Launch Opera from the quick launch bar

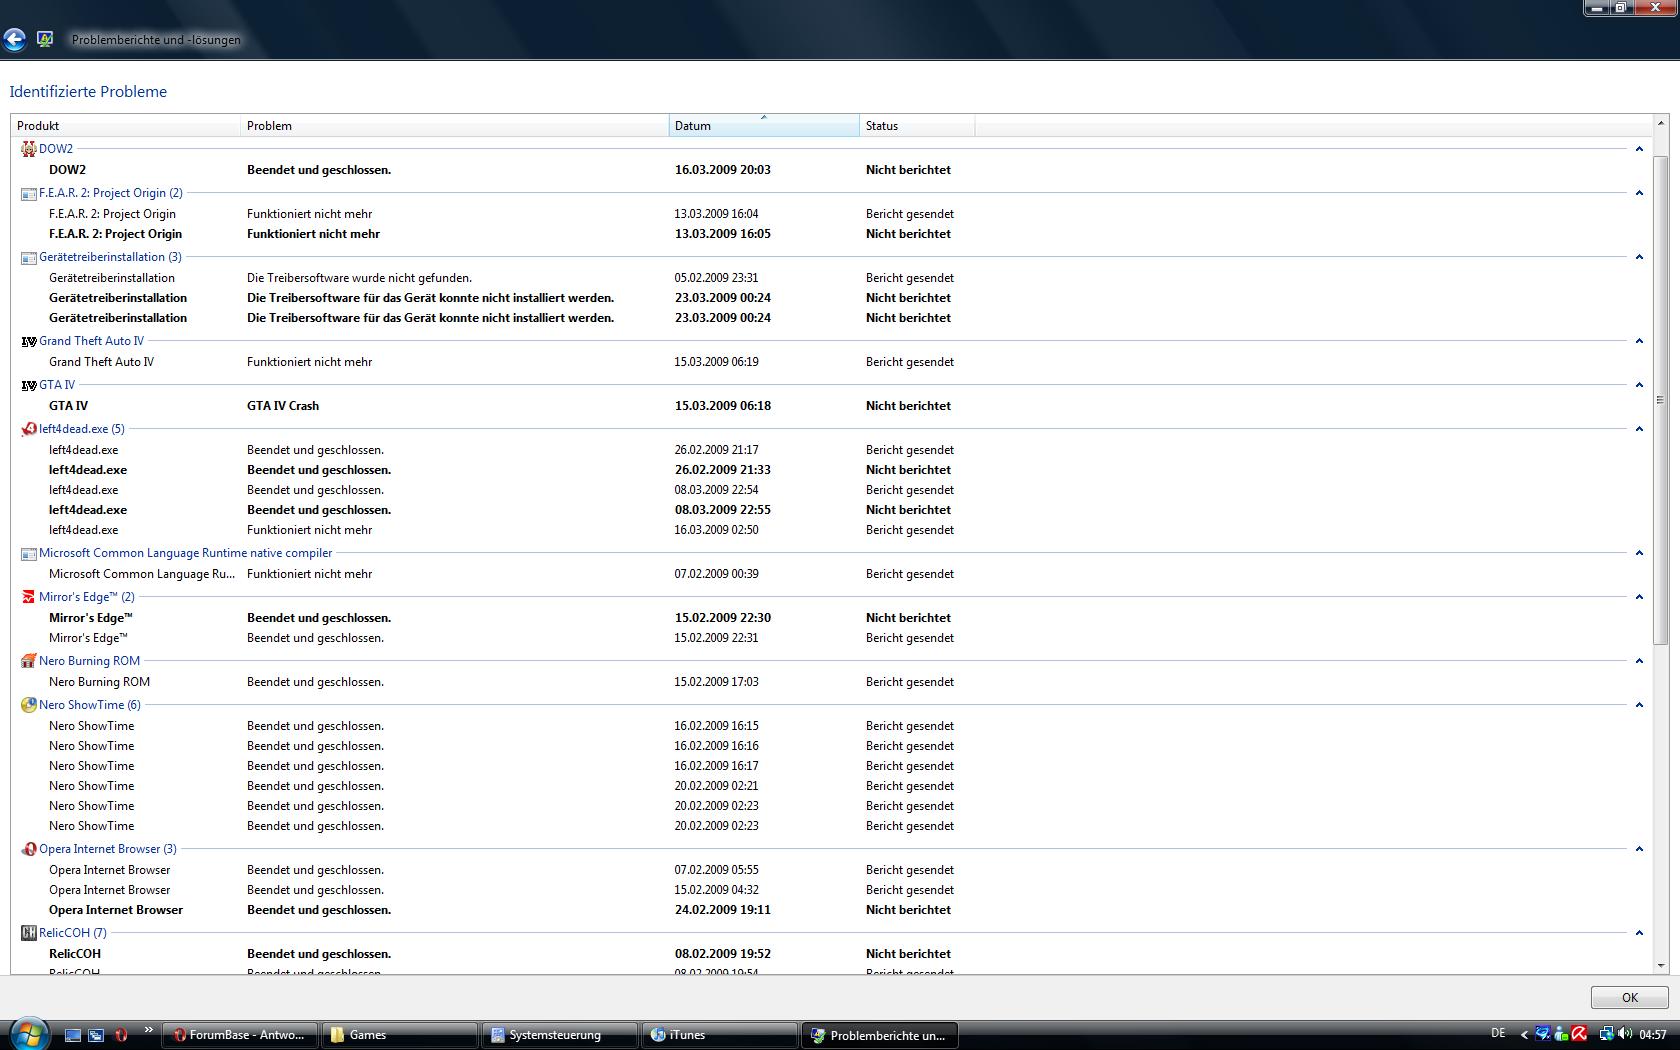pos(121,1035)
